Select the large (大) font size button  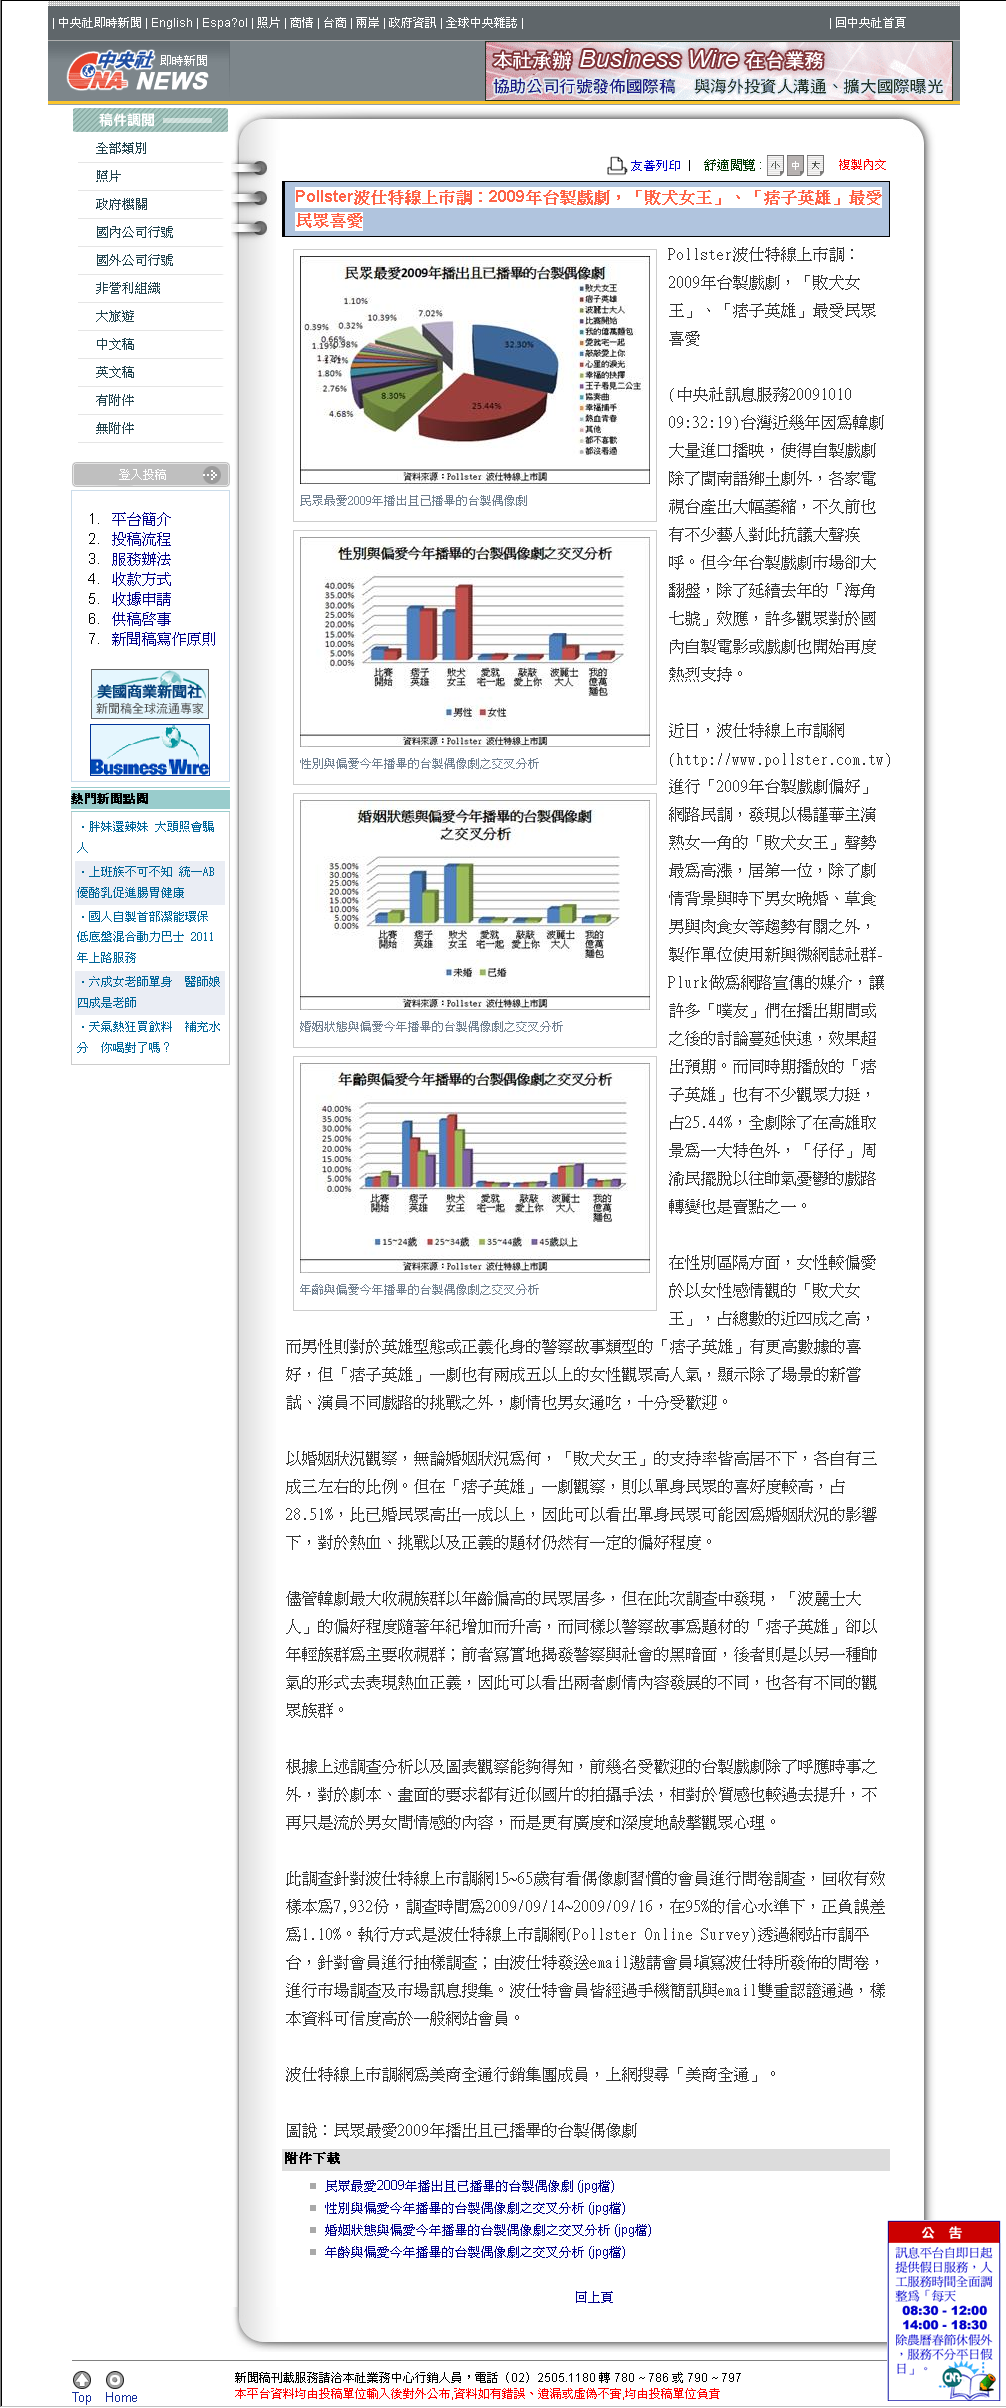(816, 165)
